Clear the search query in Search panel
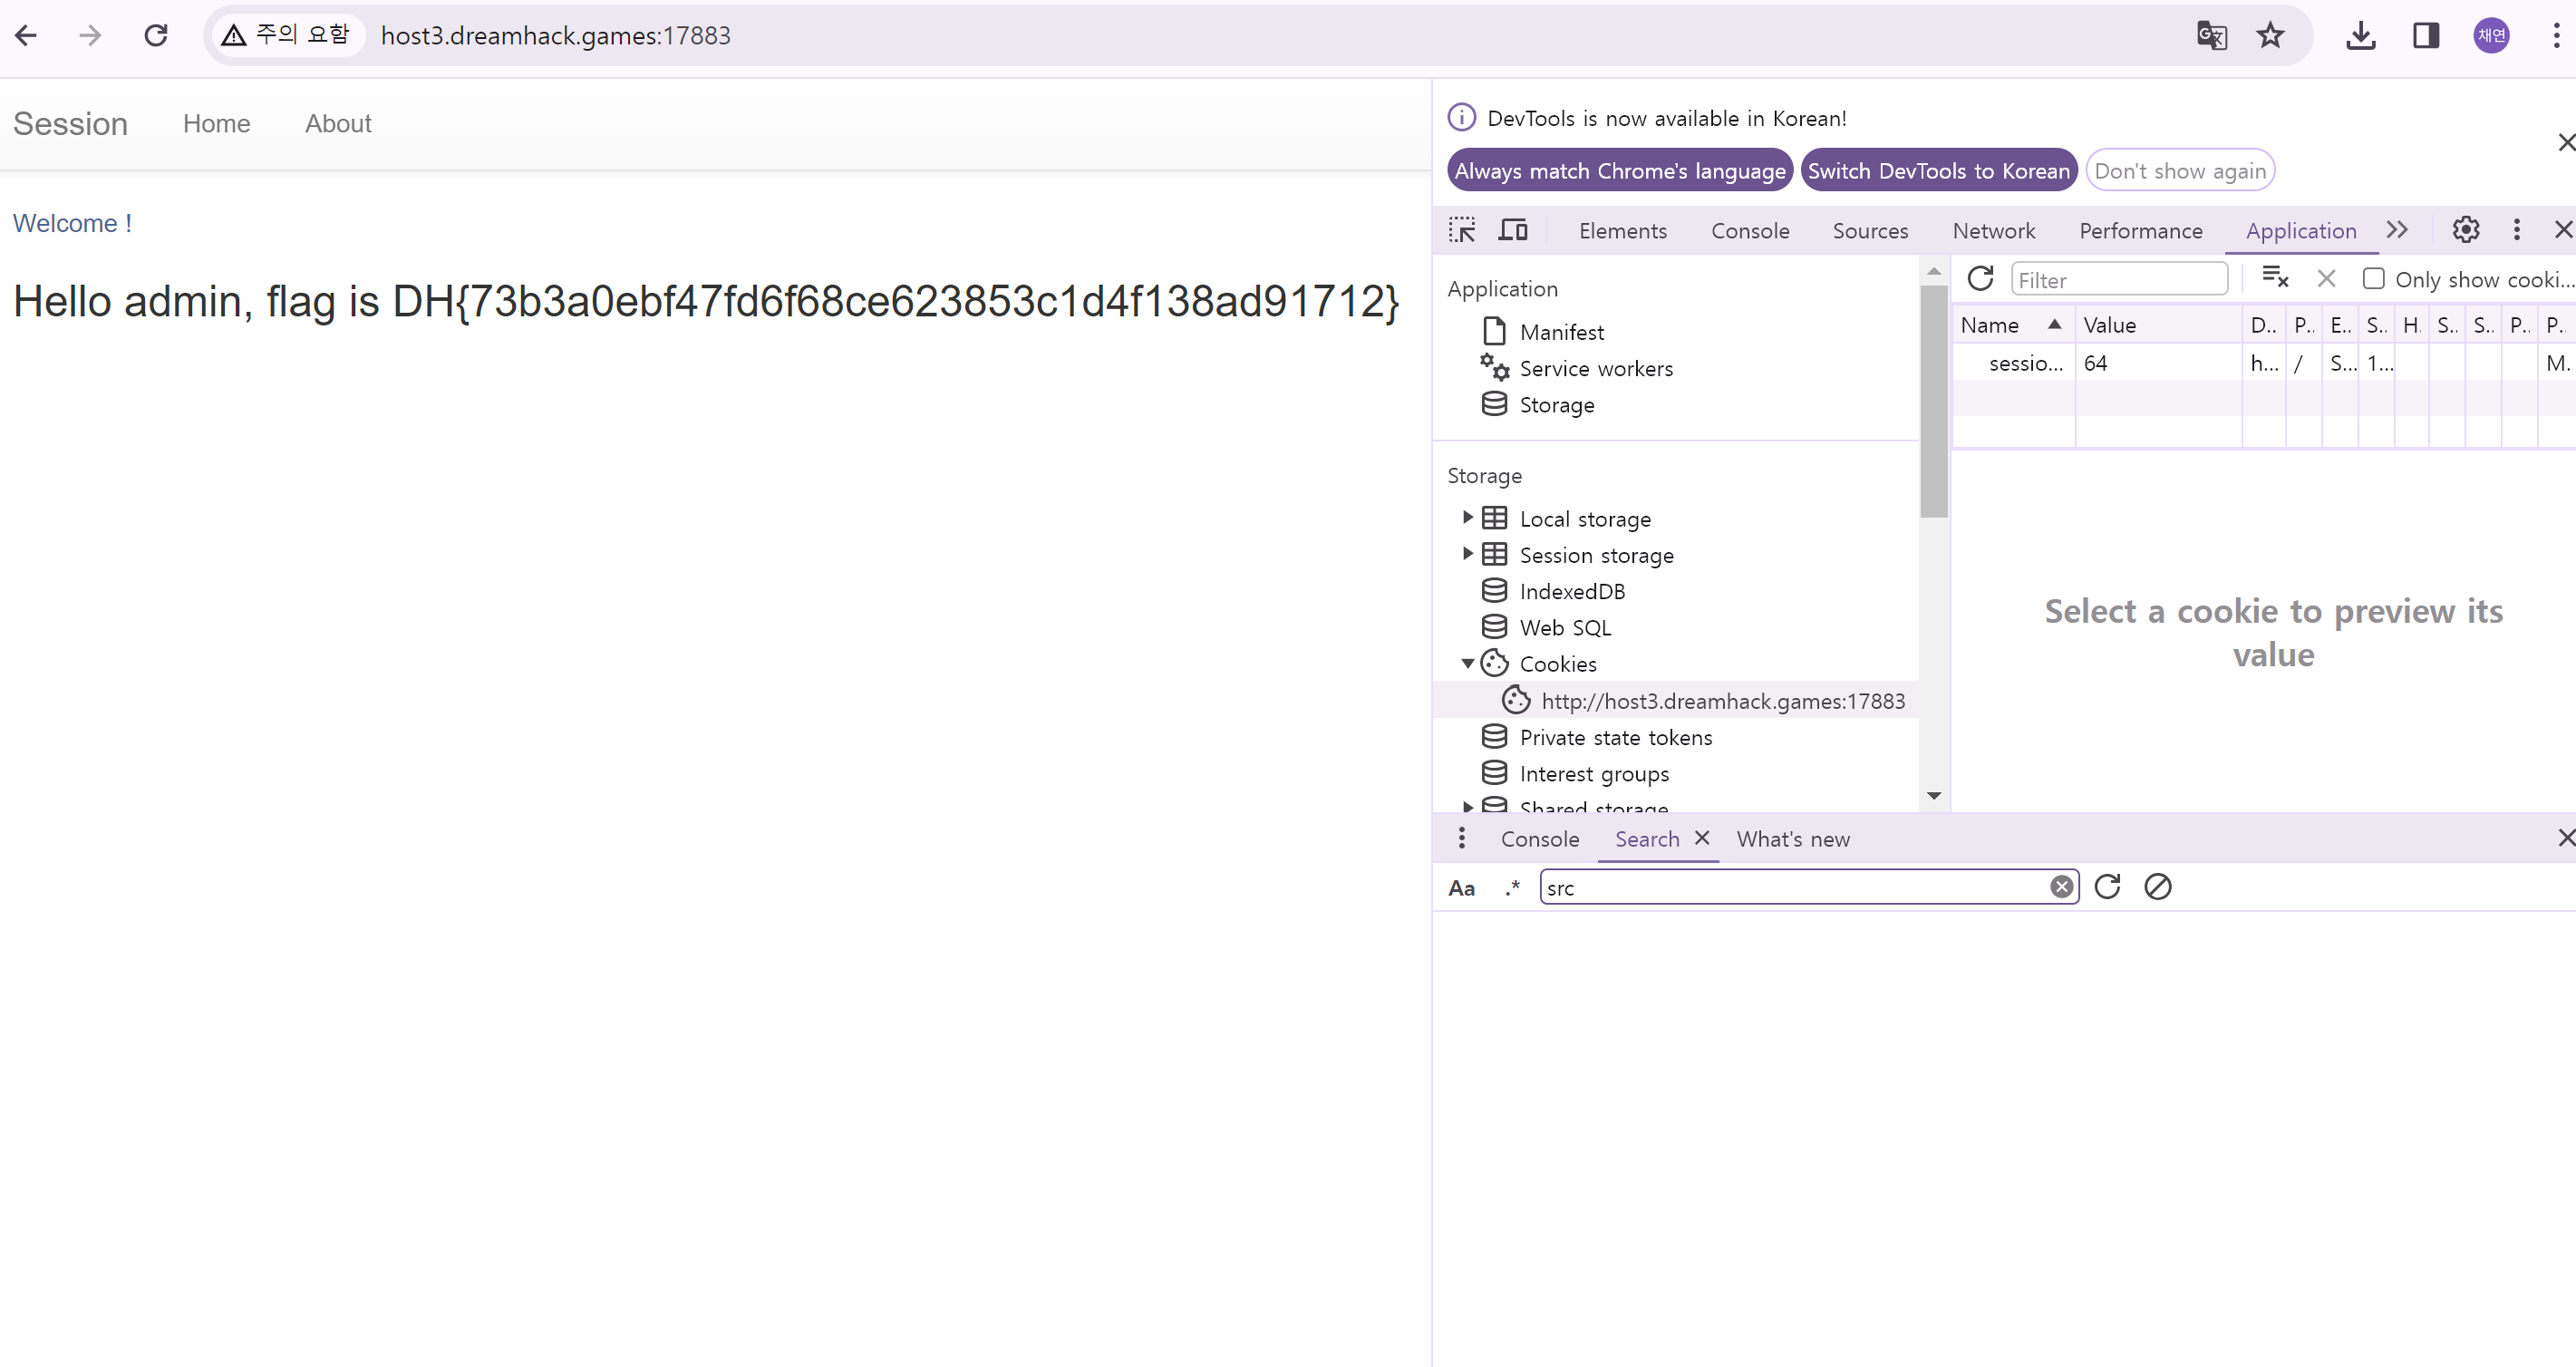Screen dimensions: 2576x1367 pyautogui.click(x=2061, y=887)
